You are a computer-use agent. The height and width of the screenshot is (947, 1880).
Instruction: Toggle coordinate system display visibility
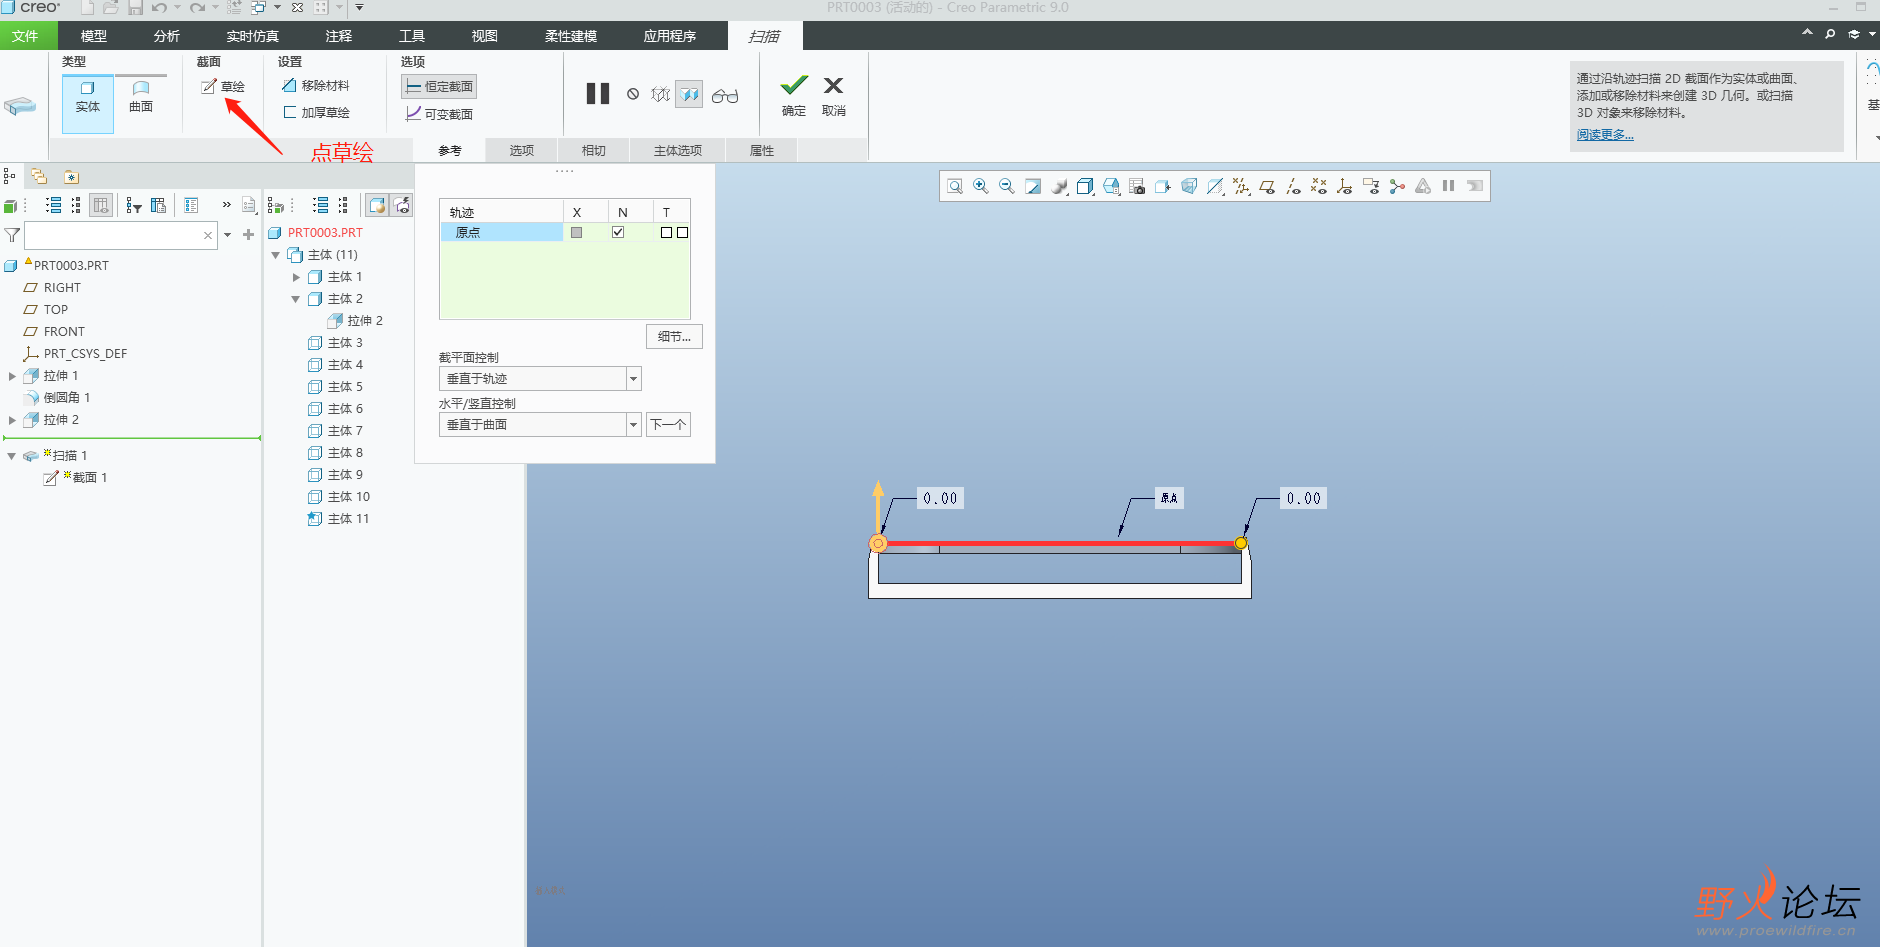[x=1345, y=186]
